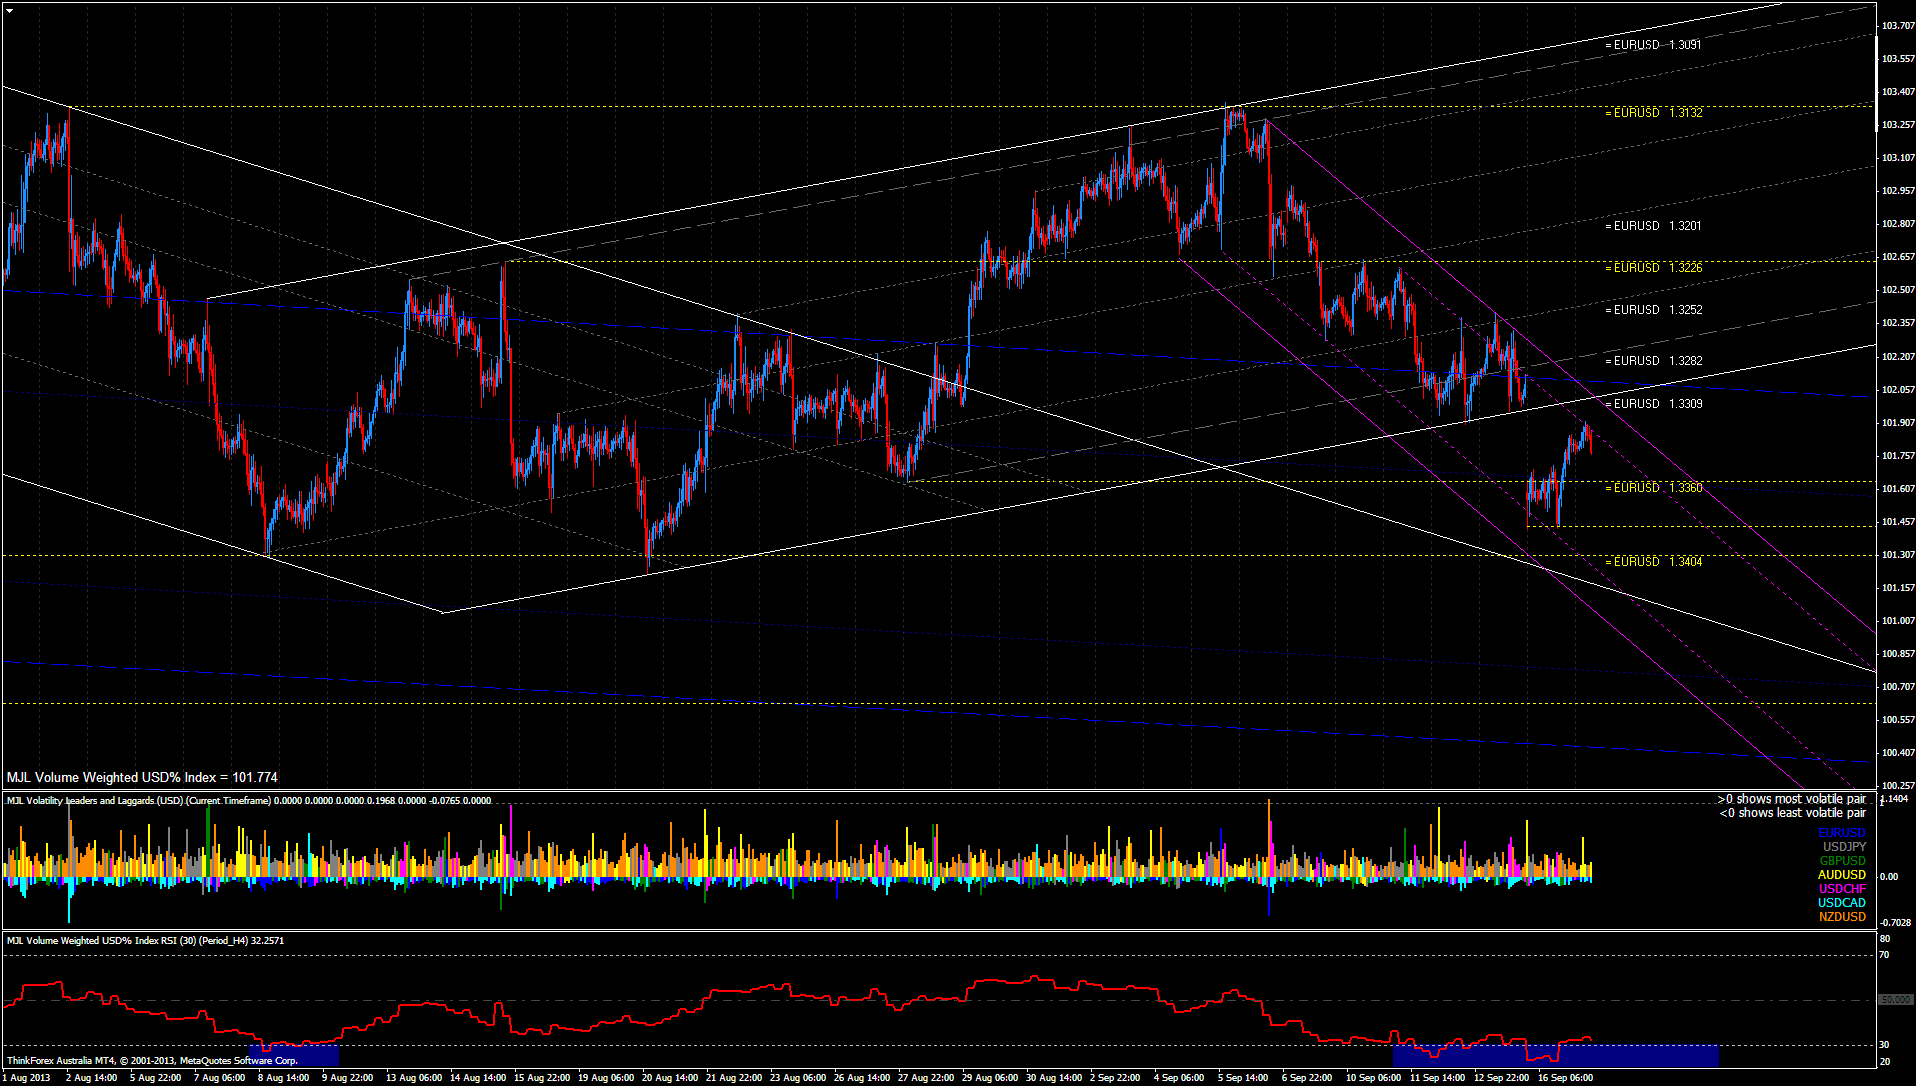
Task: Click the 4 Sep 06:00 time axis label
Action: click(1179, 1078)
